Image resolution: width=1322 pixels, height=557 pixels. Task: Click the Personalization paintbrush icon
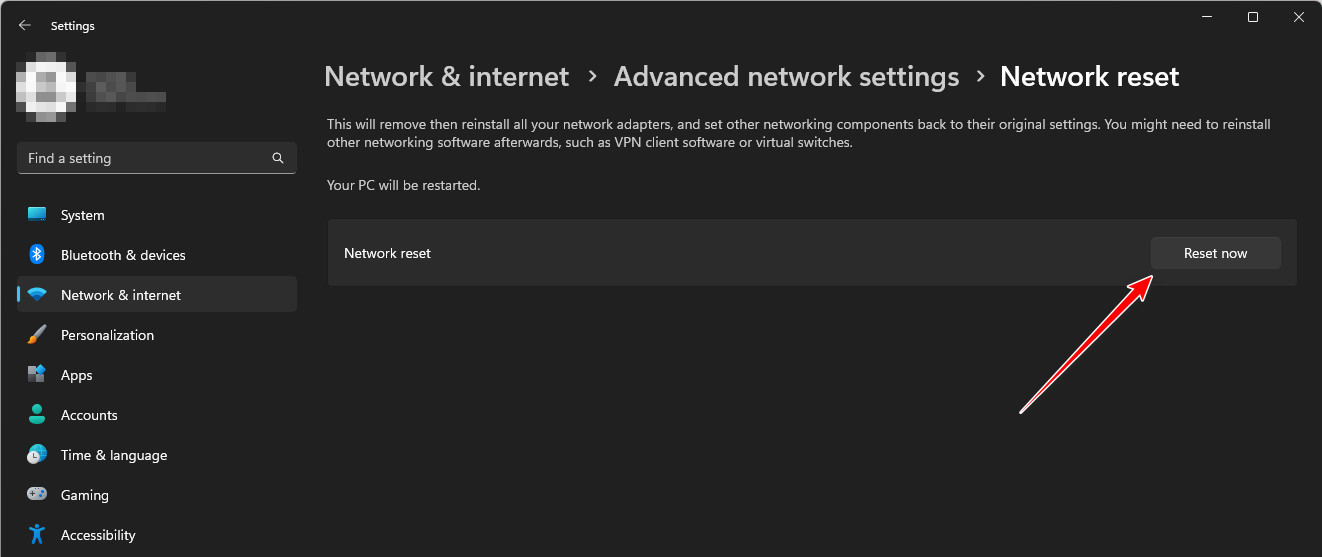(x=37, y=335)
